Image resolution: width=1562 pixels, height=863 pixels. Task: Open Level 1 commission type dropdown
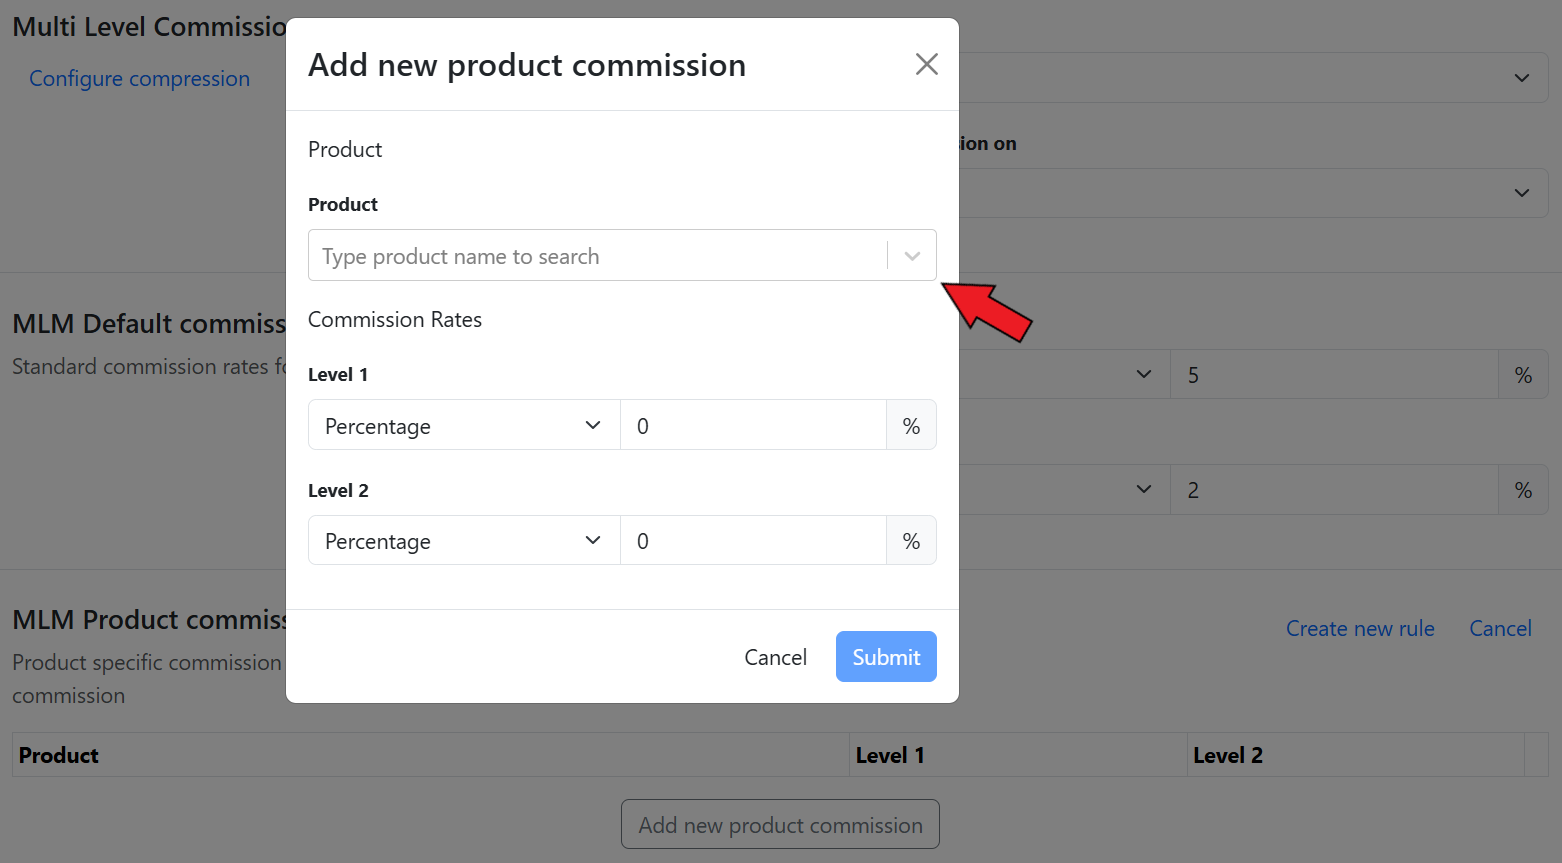pos(464,426)
